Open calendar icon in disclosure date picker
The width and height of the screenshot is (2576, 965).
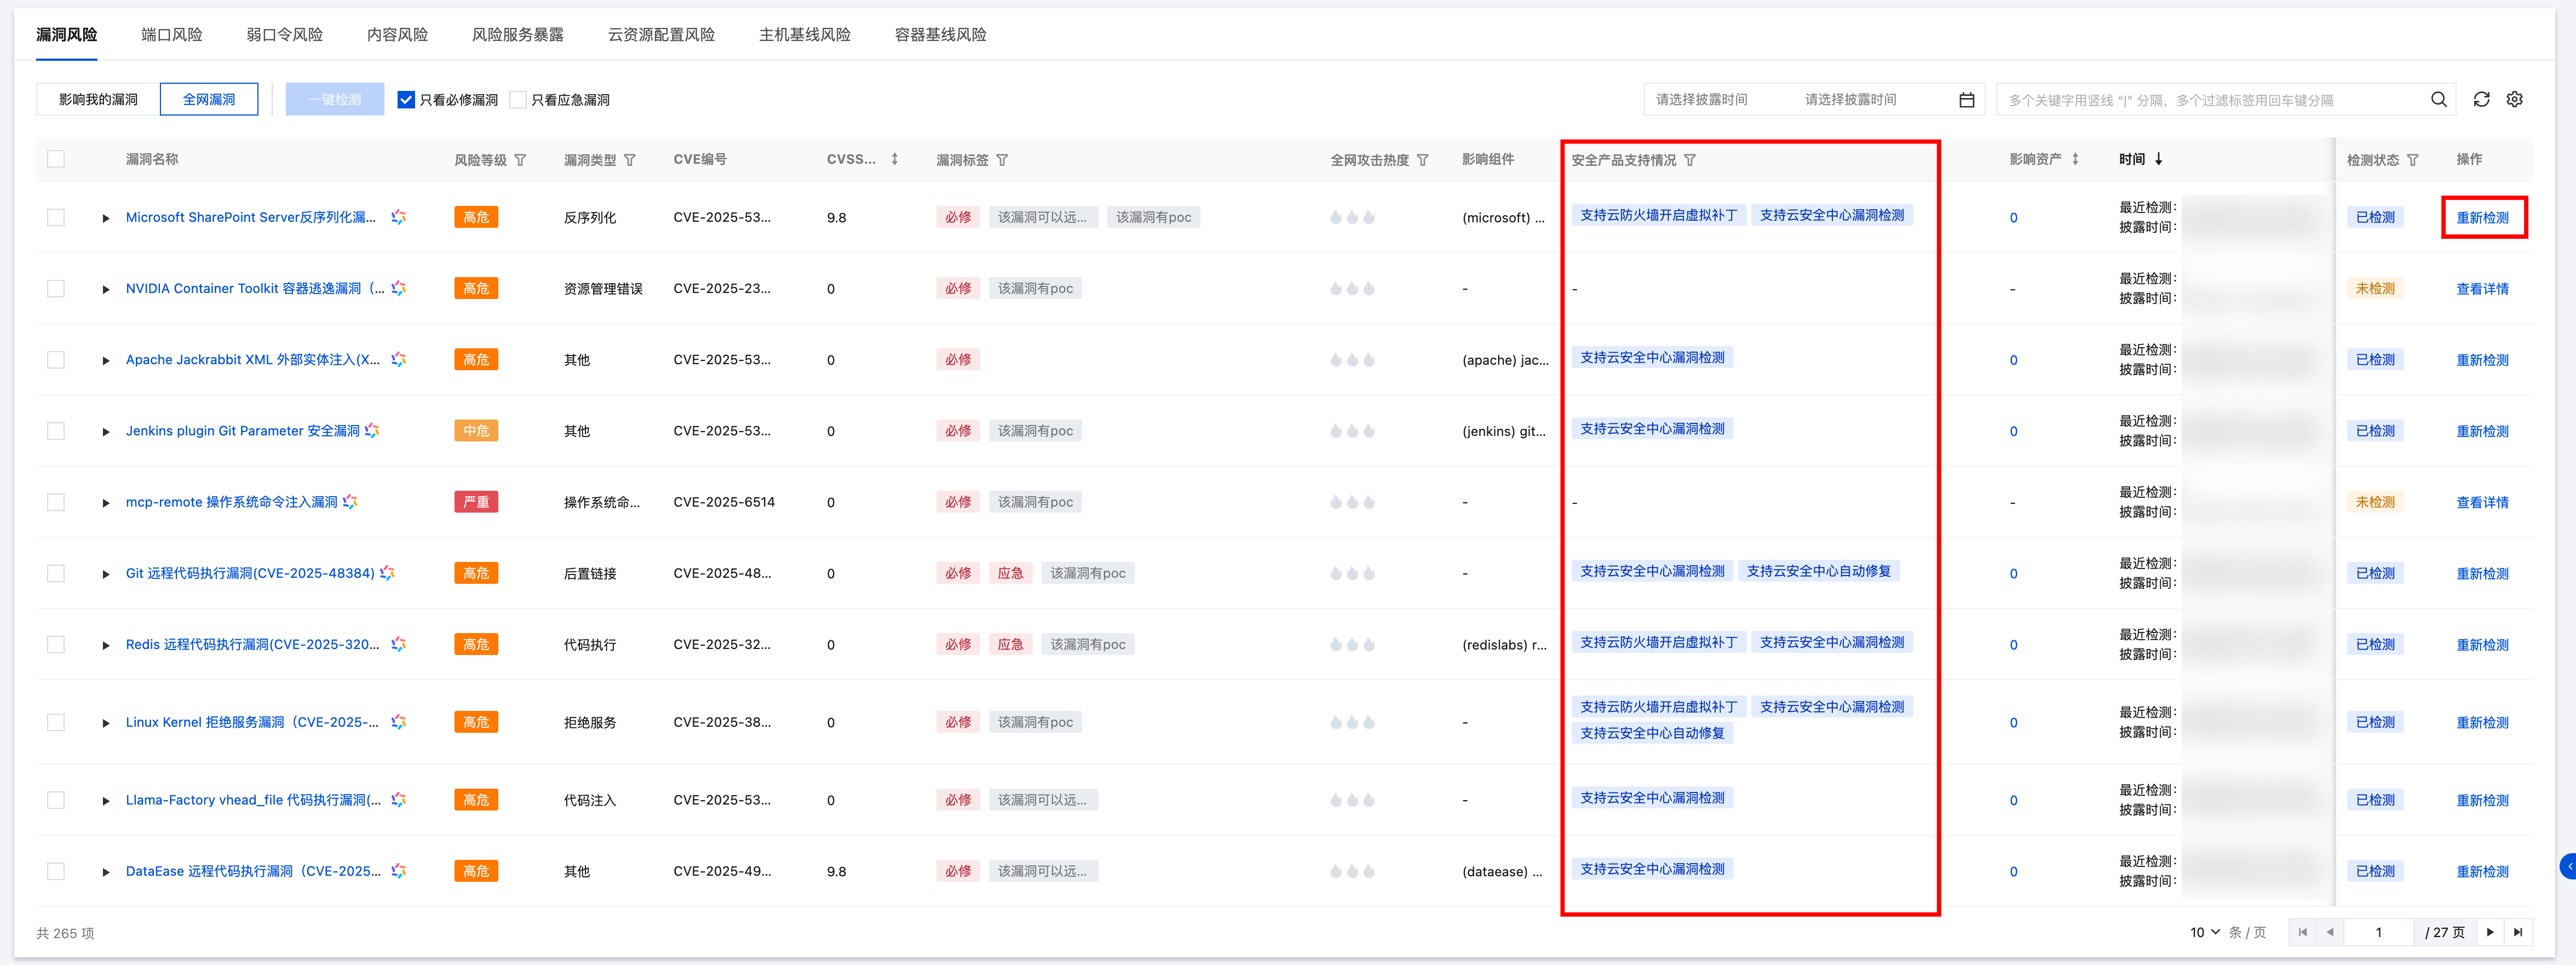1966,100
